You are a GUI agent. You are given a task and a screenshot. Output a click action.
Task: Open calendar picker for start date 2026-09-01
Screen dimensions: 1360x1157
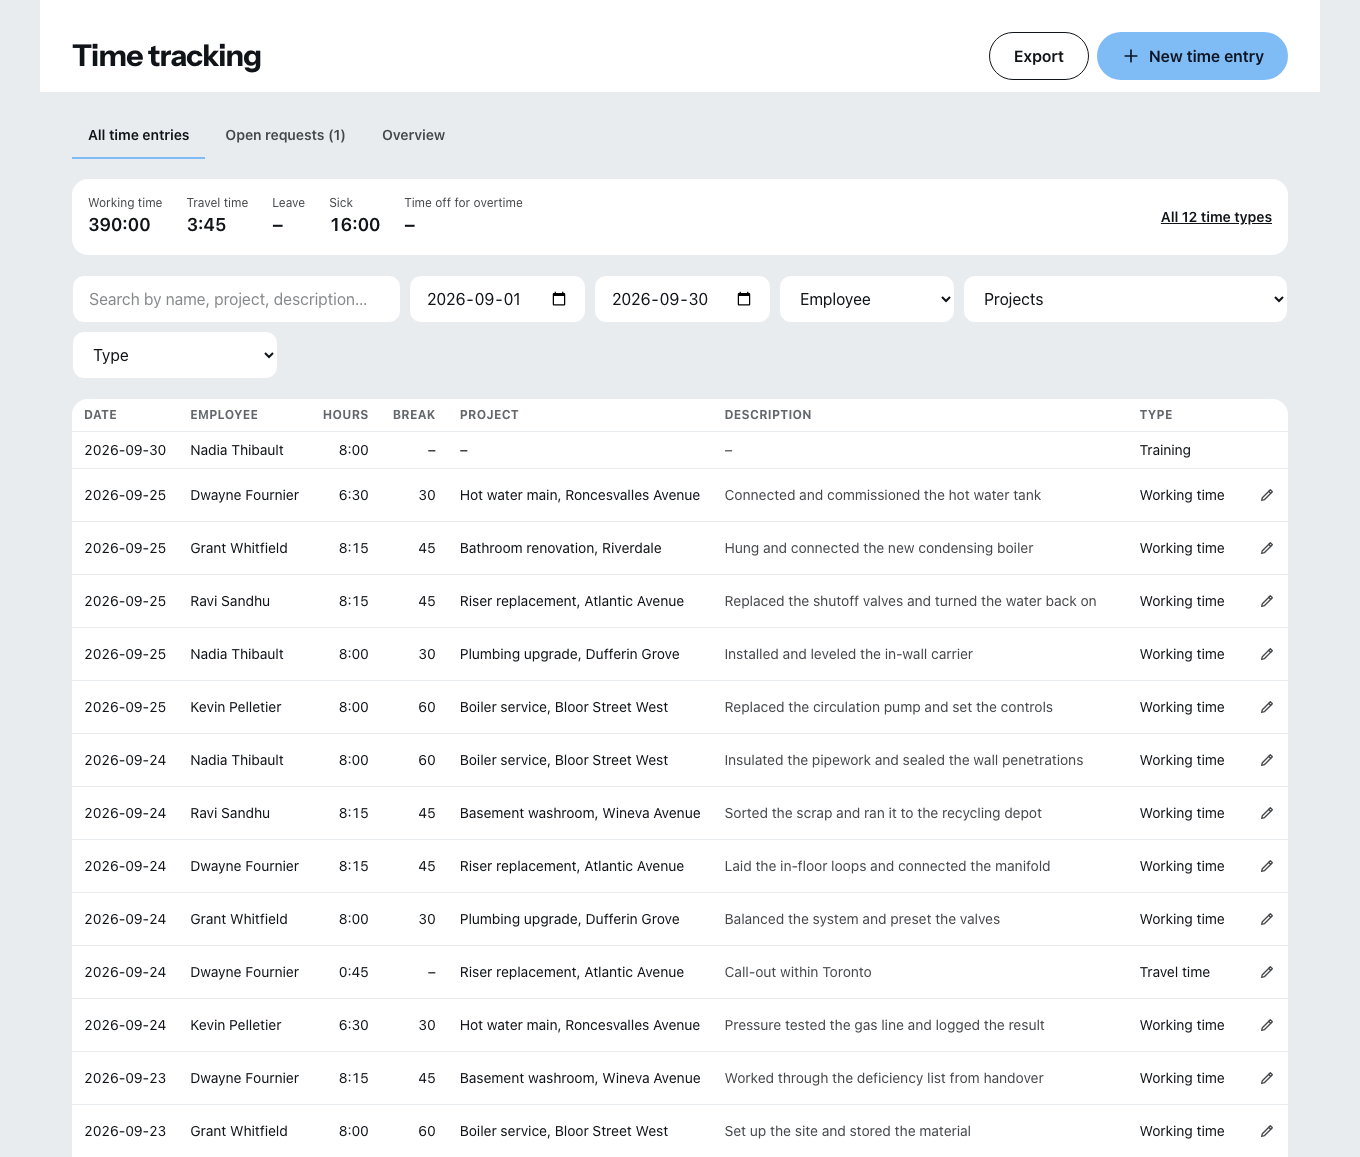coord(559,299)
